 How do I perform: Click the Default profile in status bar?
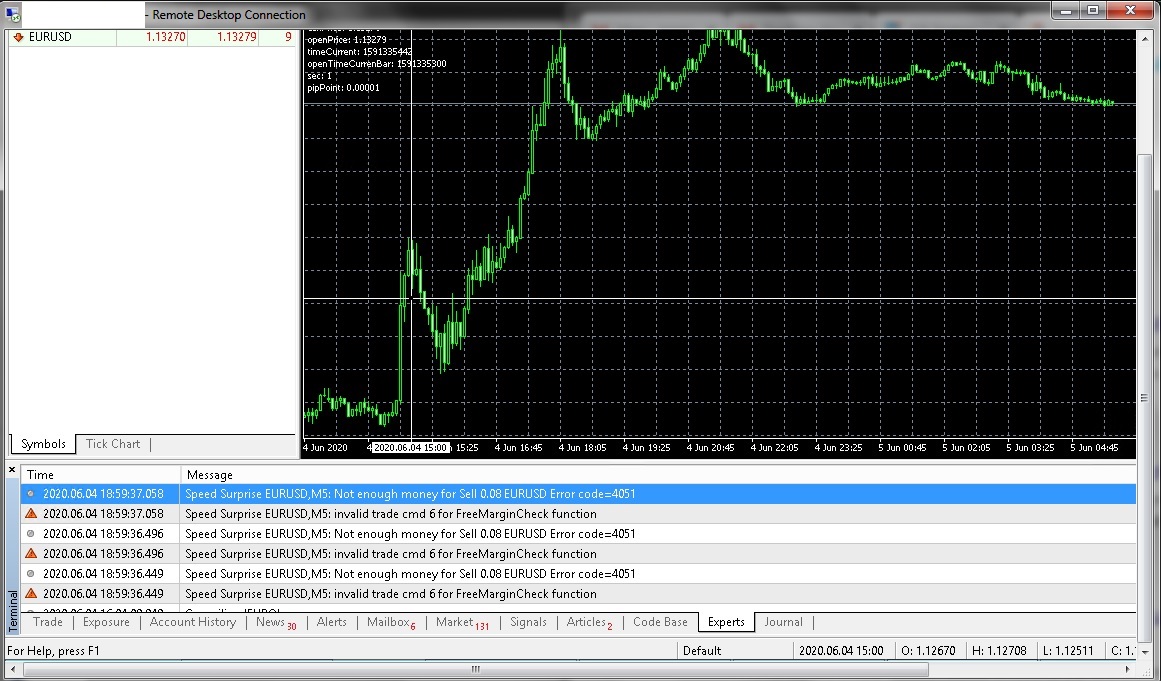coord(702,651)
